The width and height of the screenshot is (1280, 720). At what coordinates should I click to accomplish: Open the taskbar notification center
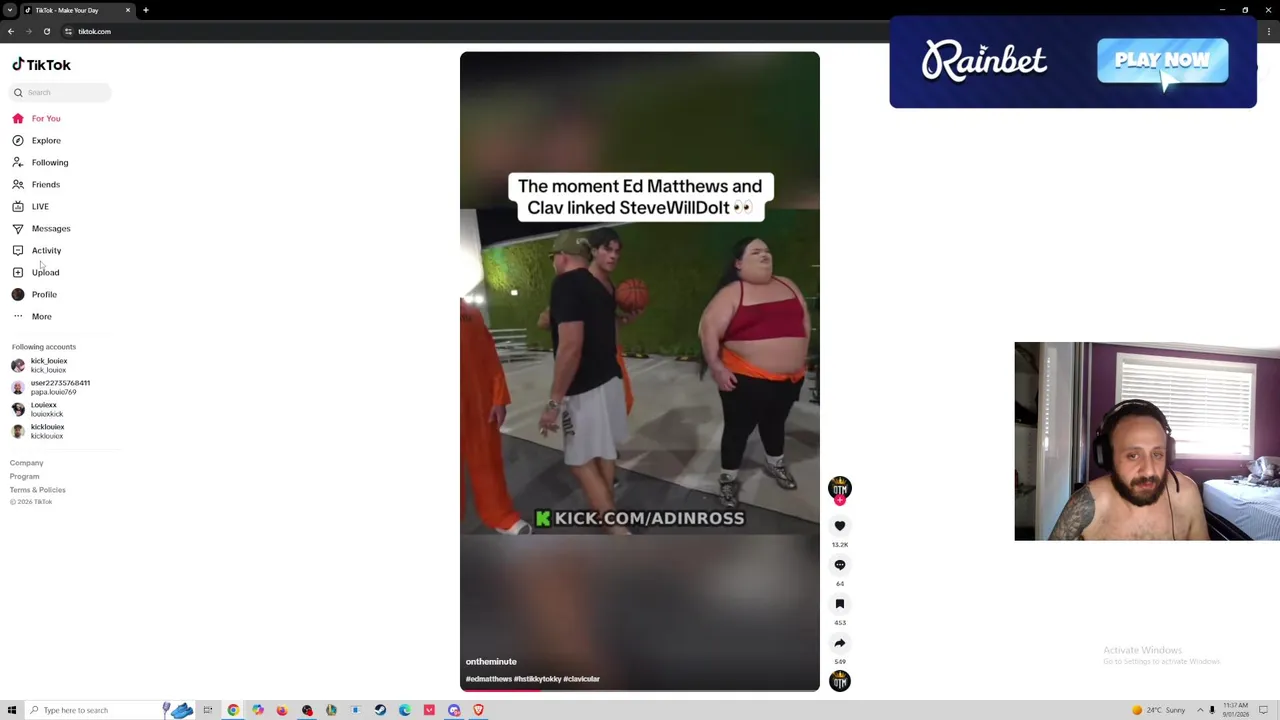click(x=1264, y=710)
